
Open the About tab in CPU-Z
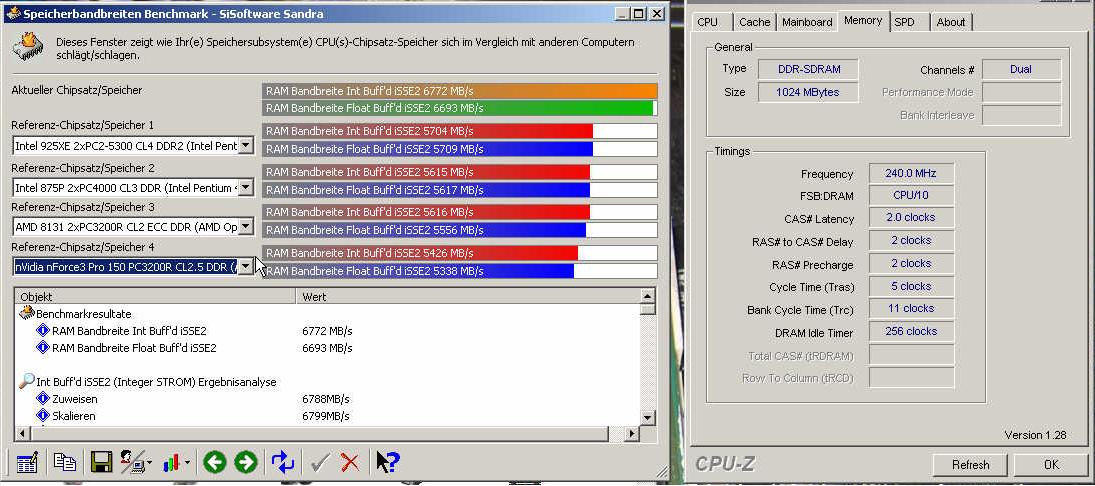coord(951,22)
